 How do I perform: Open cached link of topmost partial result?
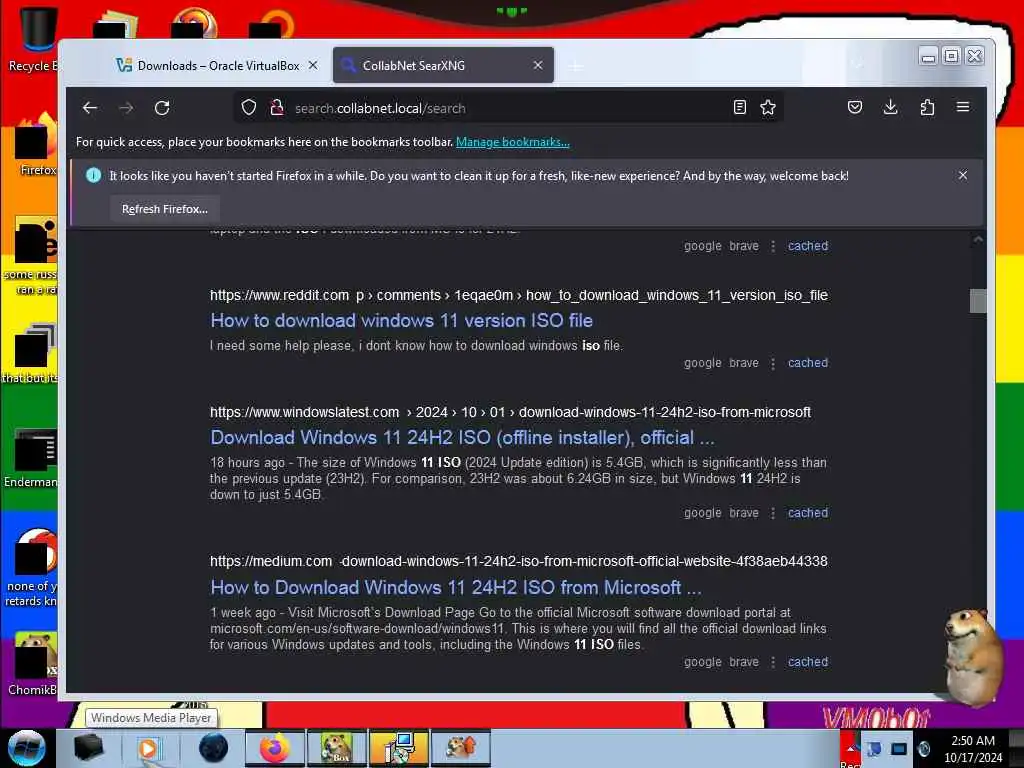(x=808, y=246)
